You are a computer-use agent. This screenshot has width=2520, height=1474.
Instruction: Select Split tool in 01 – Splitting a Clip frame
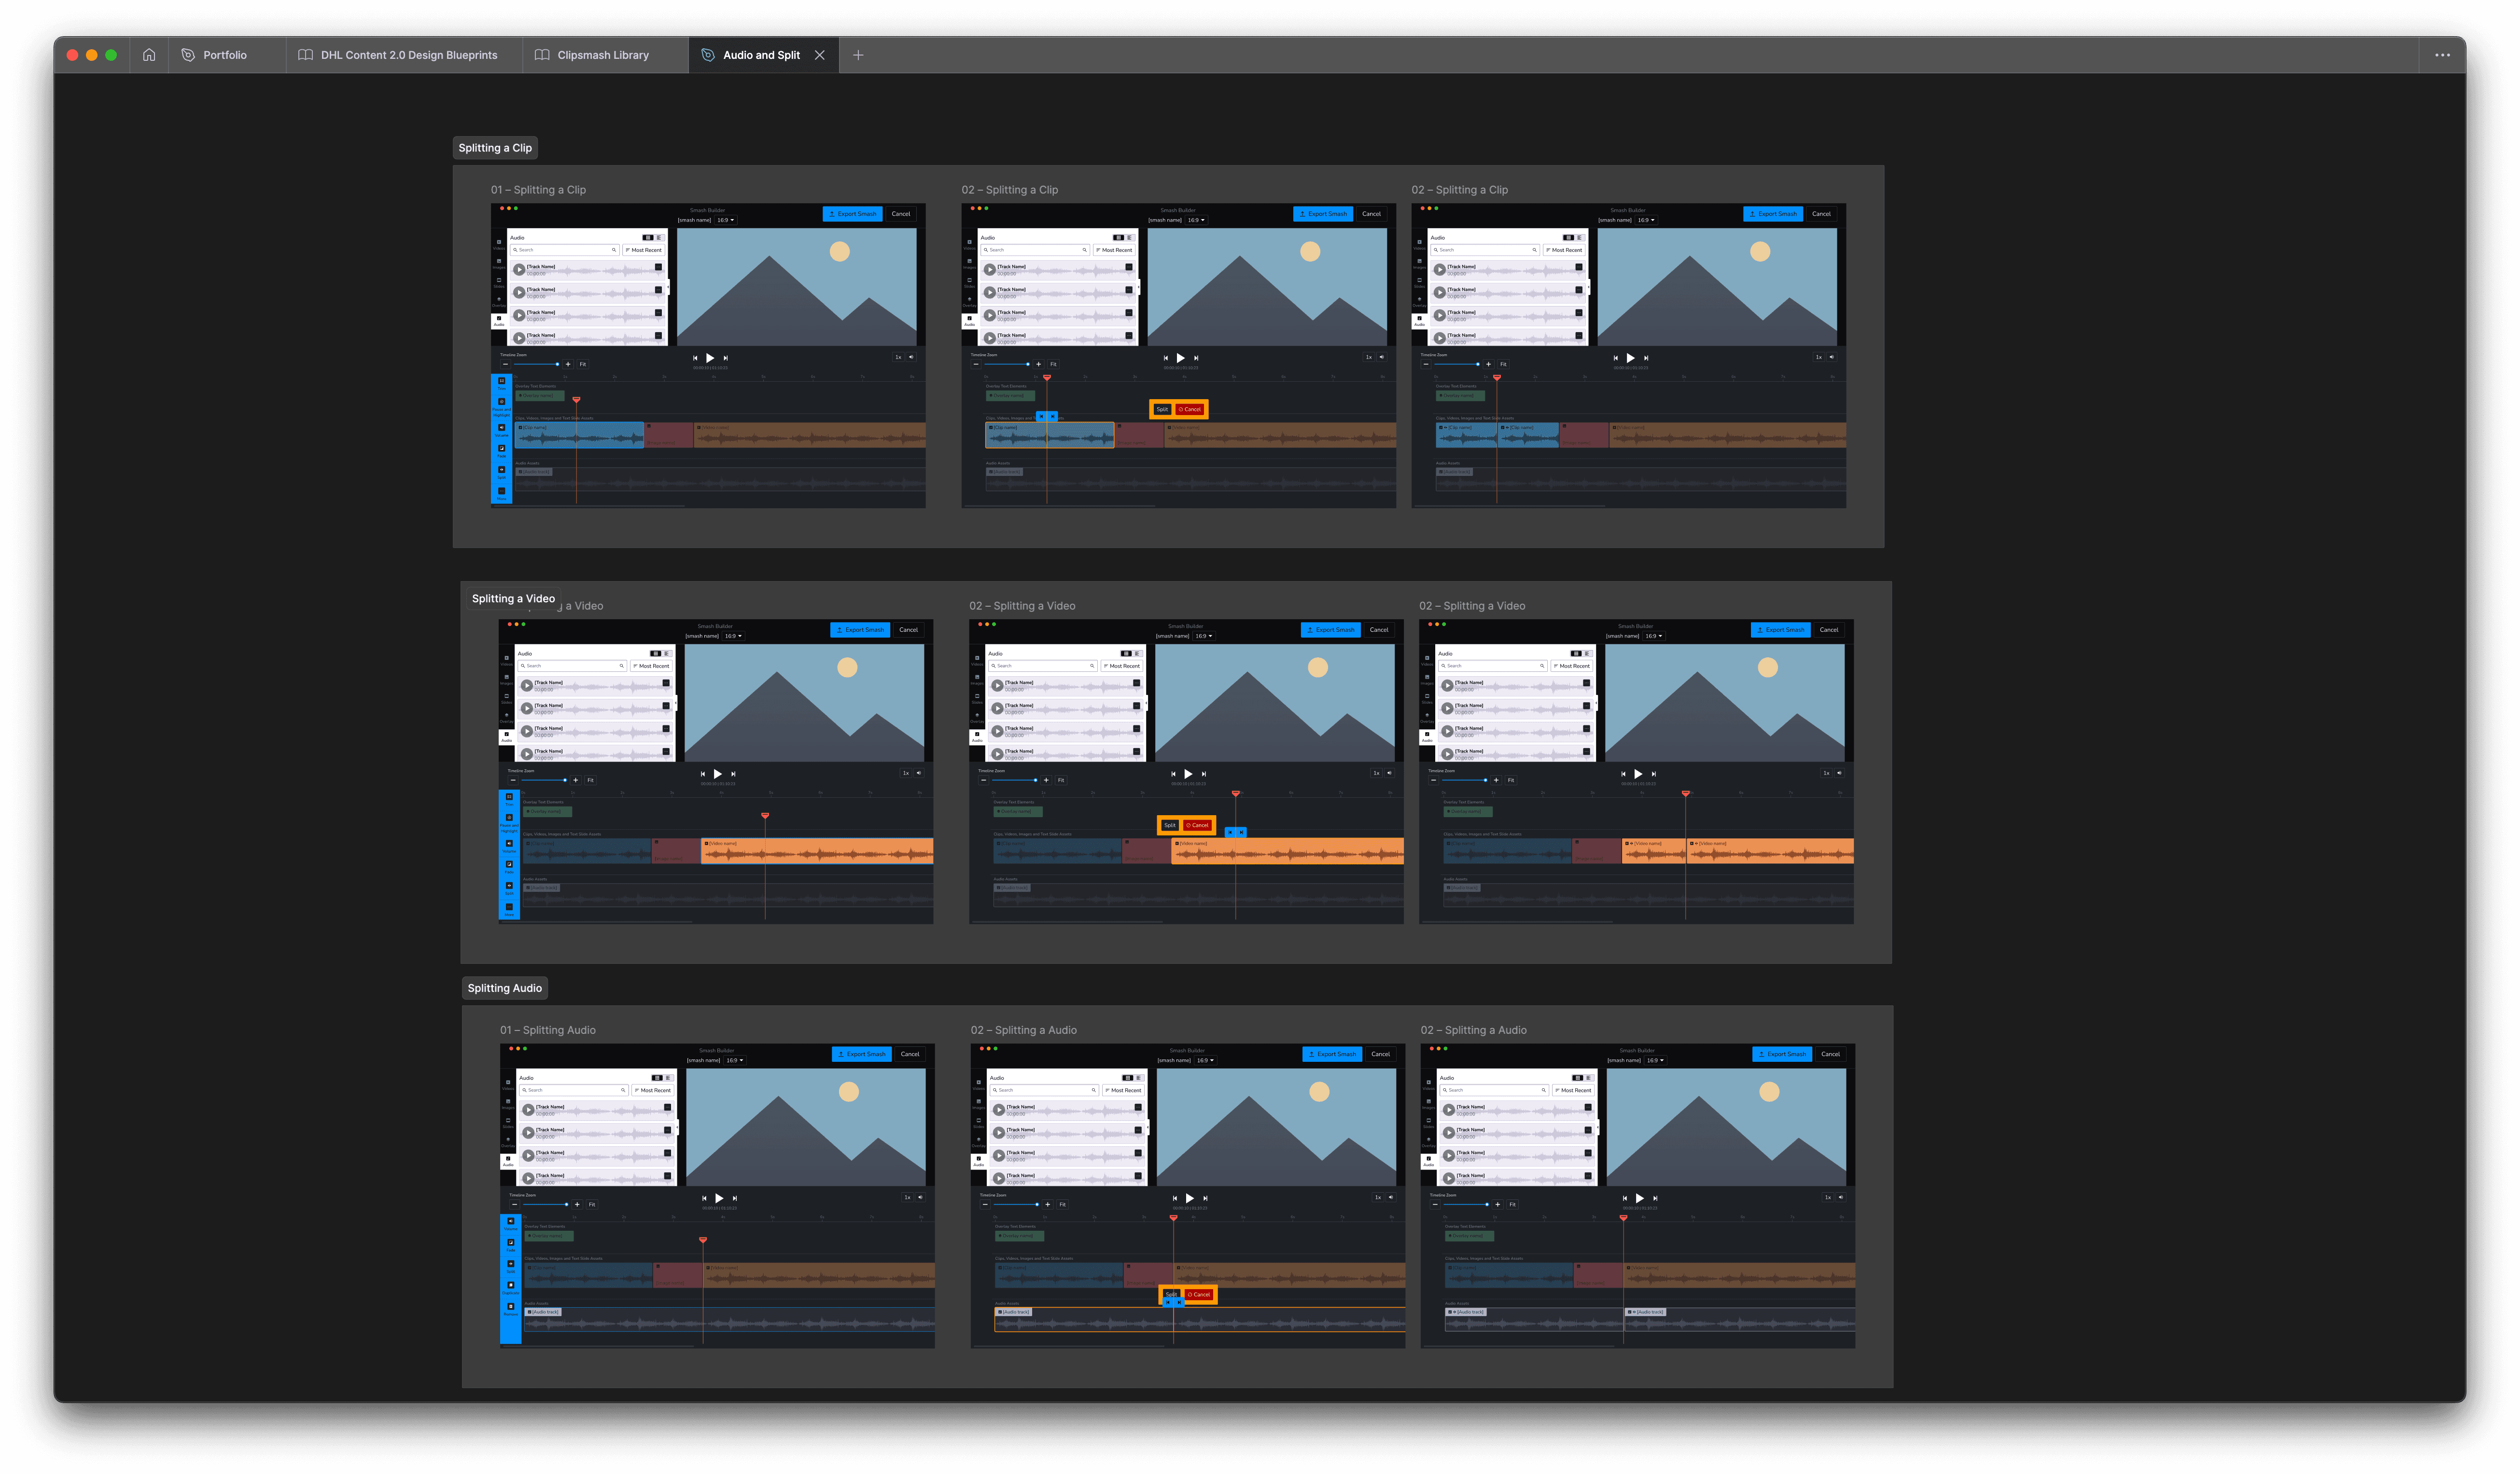tap(502, 470)
